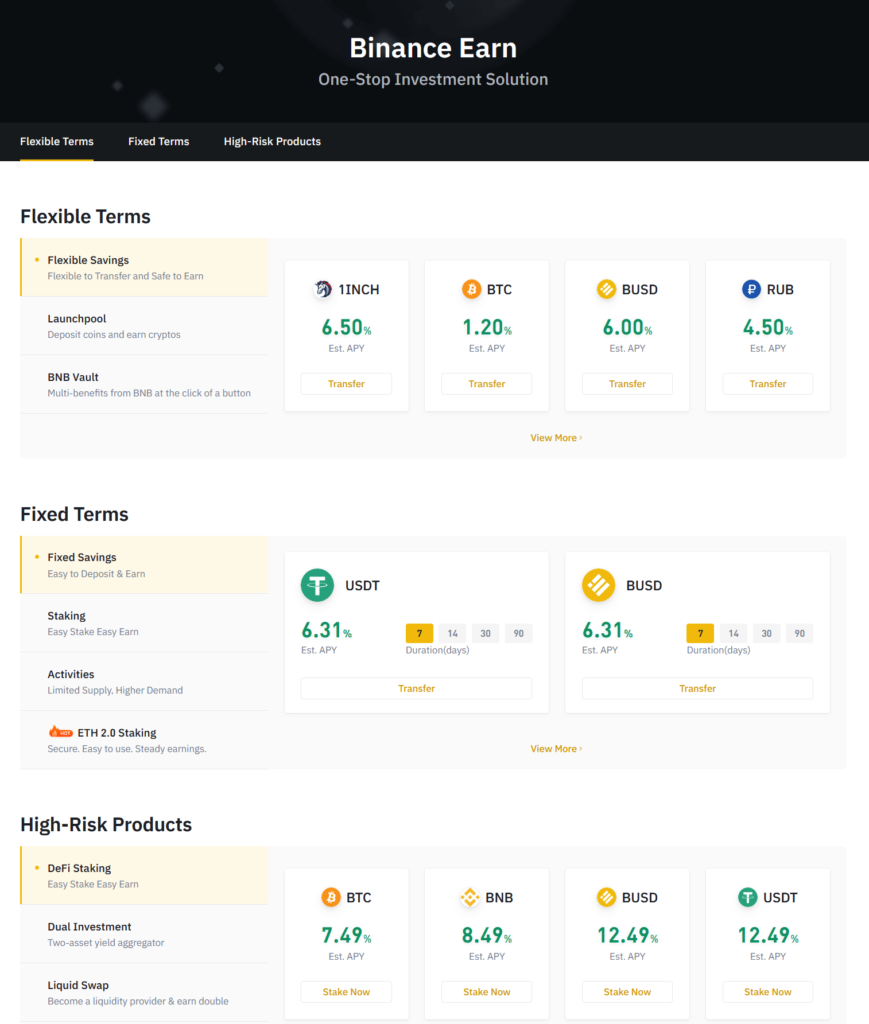
Task: Select 7-day duration for fixed BUSD
Action: [x=700, y=633]
